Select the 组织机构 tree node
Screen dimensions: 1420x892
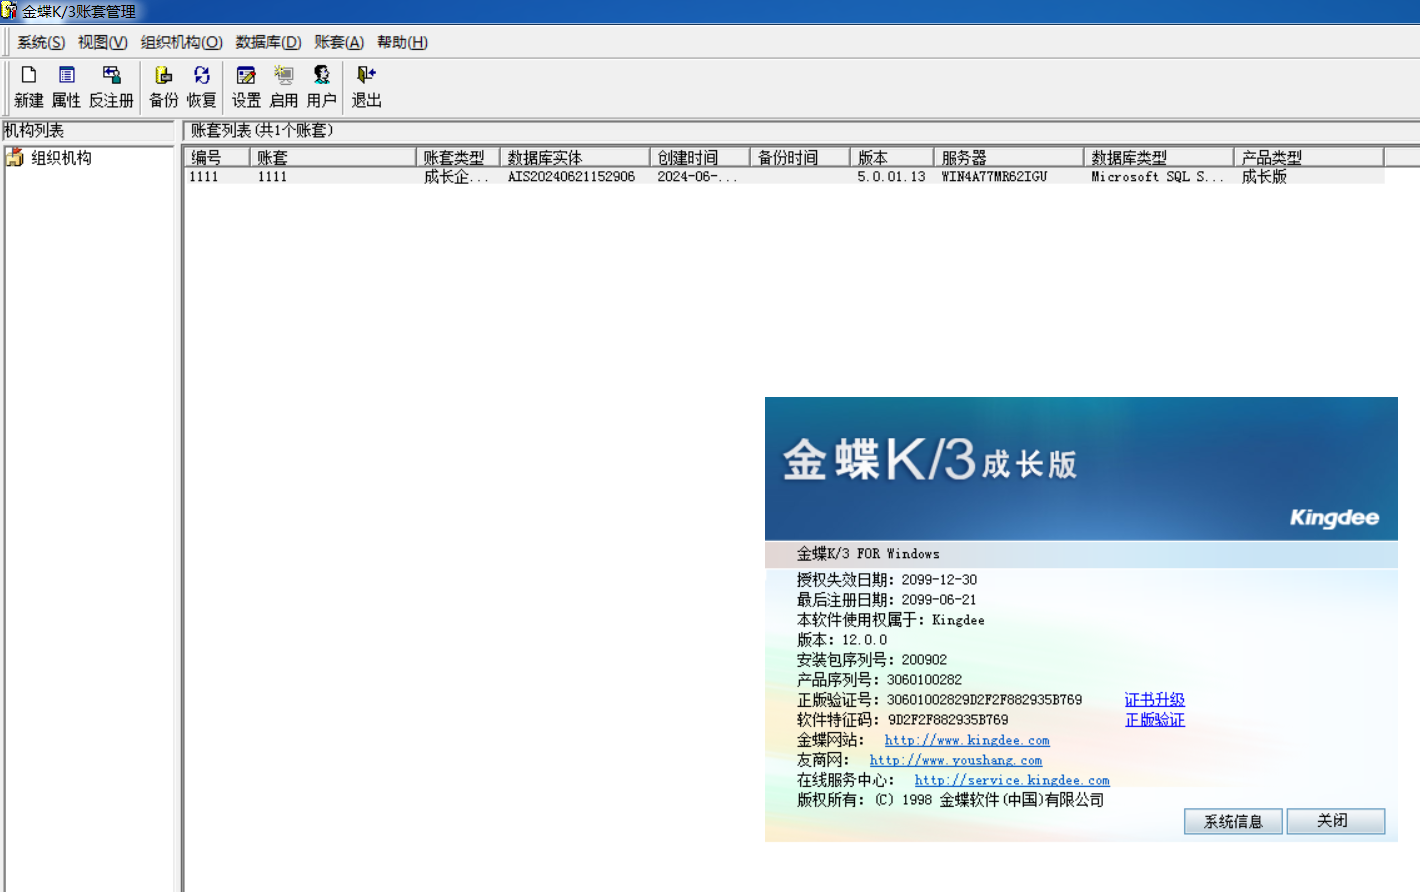pos(61,158)
